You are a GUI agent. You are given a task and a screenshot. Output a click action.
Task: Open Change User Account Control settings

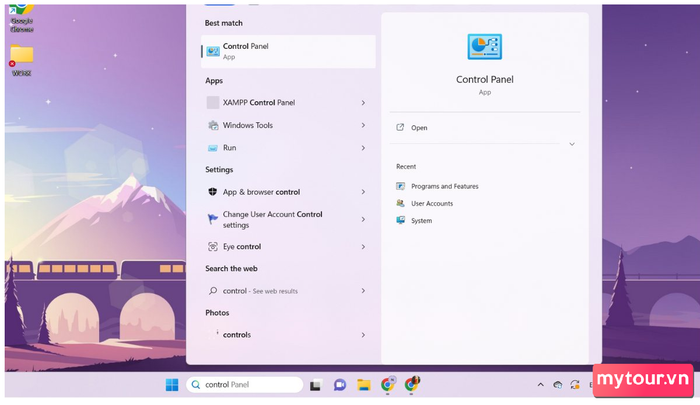pyautogui.click(x=288, y=219)
